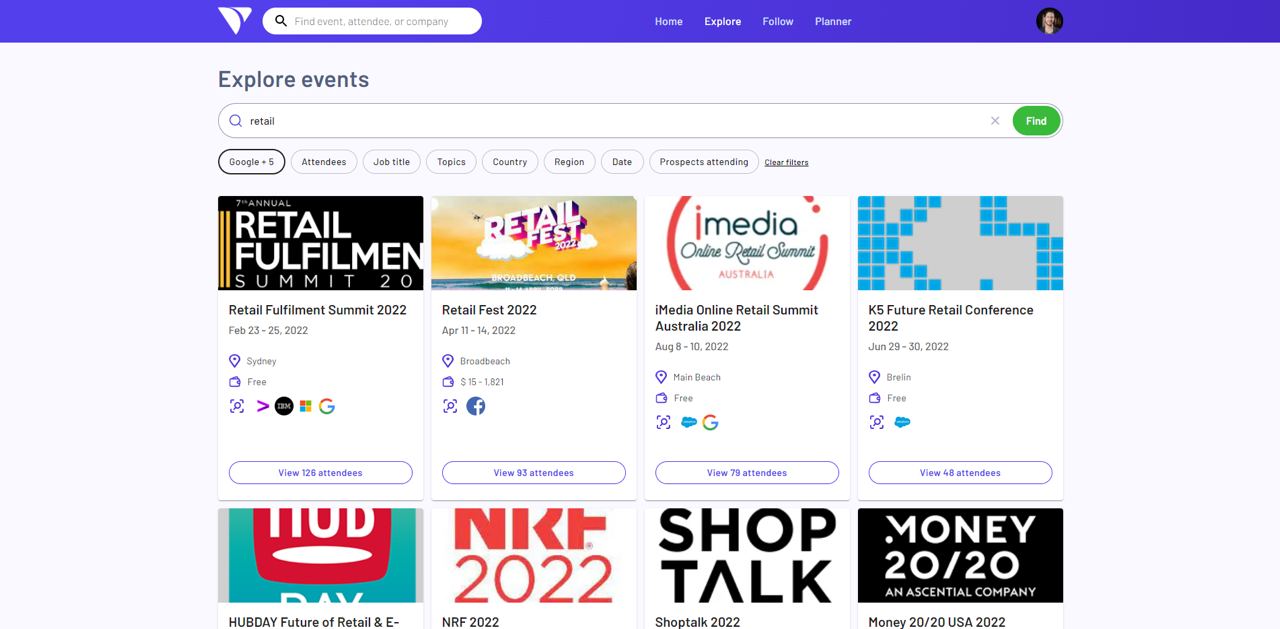This screenshot has width=1280, height=629.
Task: Click the wallet icon on K5 Future Retail card
Action: (874, 398)
